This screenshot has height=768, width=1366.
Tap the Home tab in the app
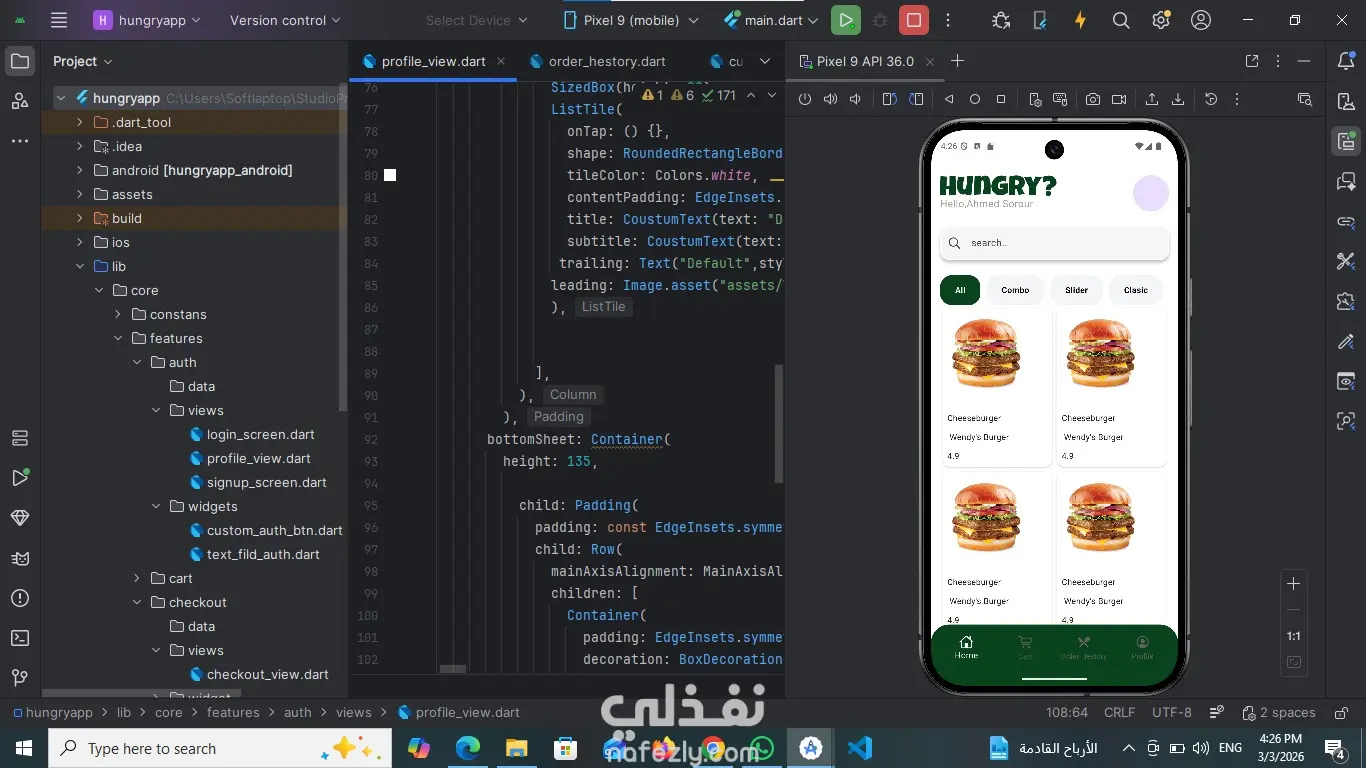point(966,647)
